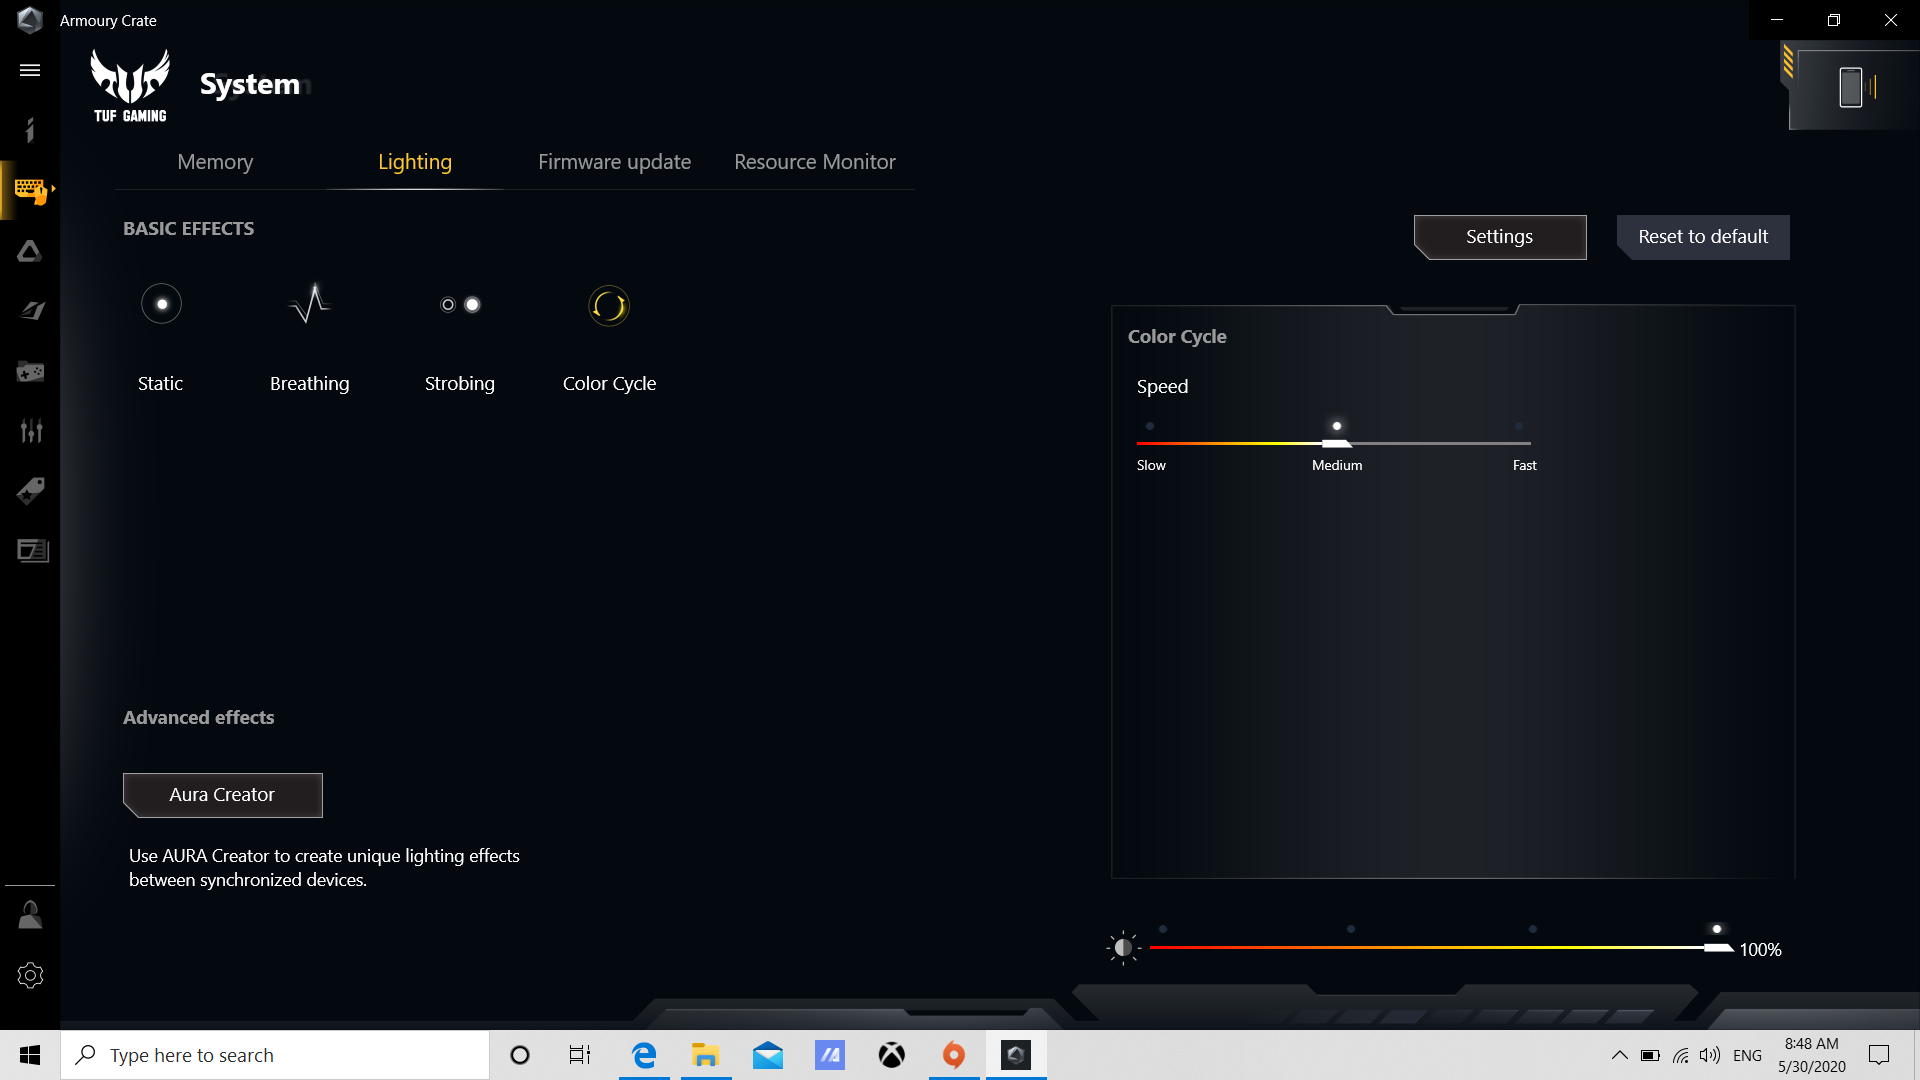This screenshot has height=1080, width=1920.
Task: Click the brightness sun icon
Action: 1123,947
